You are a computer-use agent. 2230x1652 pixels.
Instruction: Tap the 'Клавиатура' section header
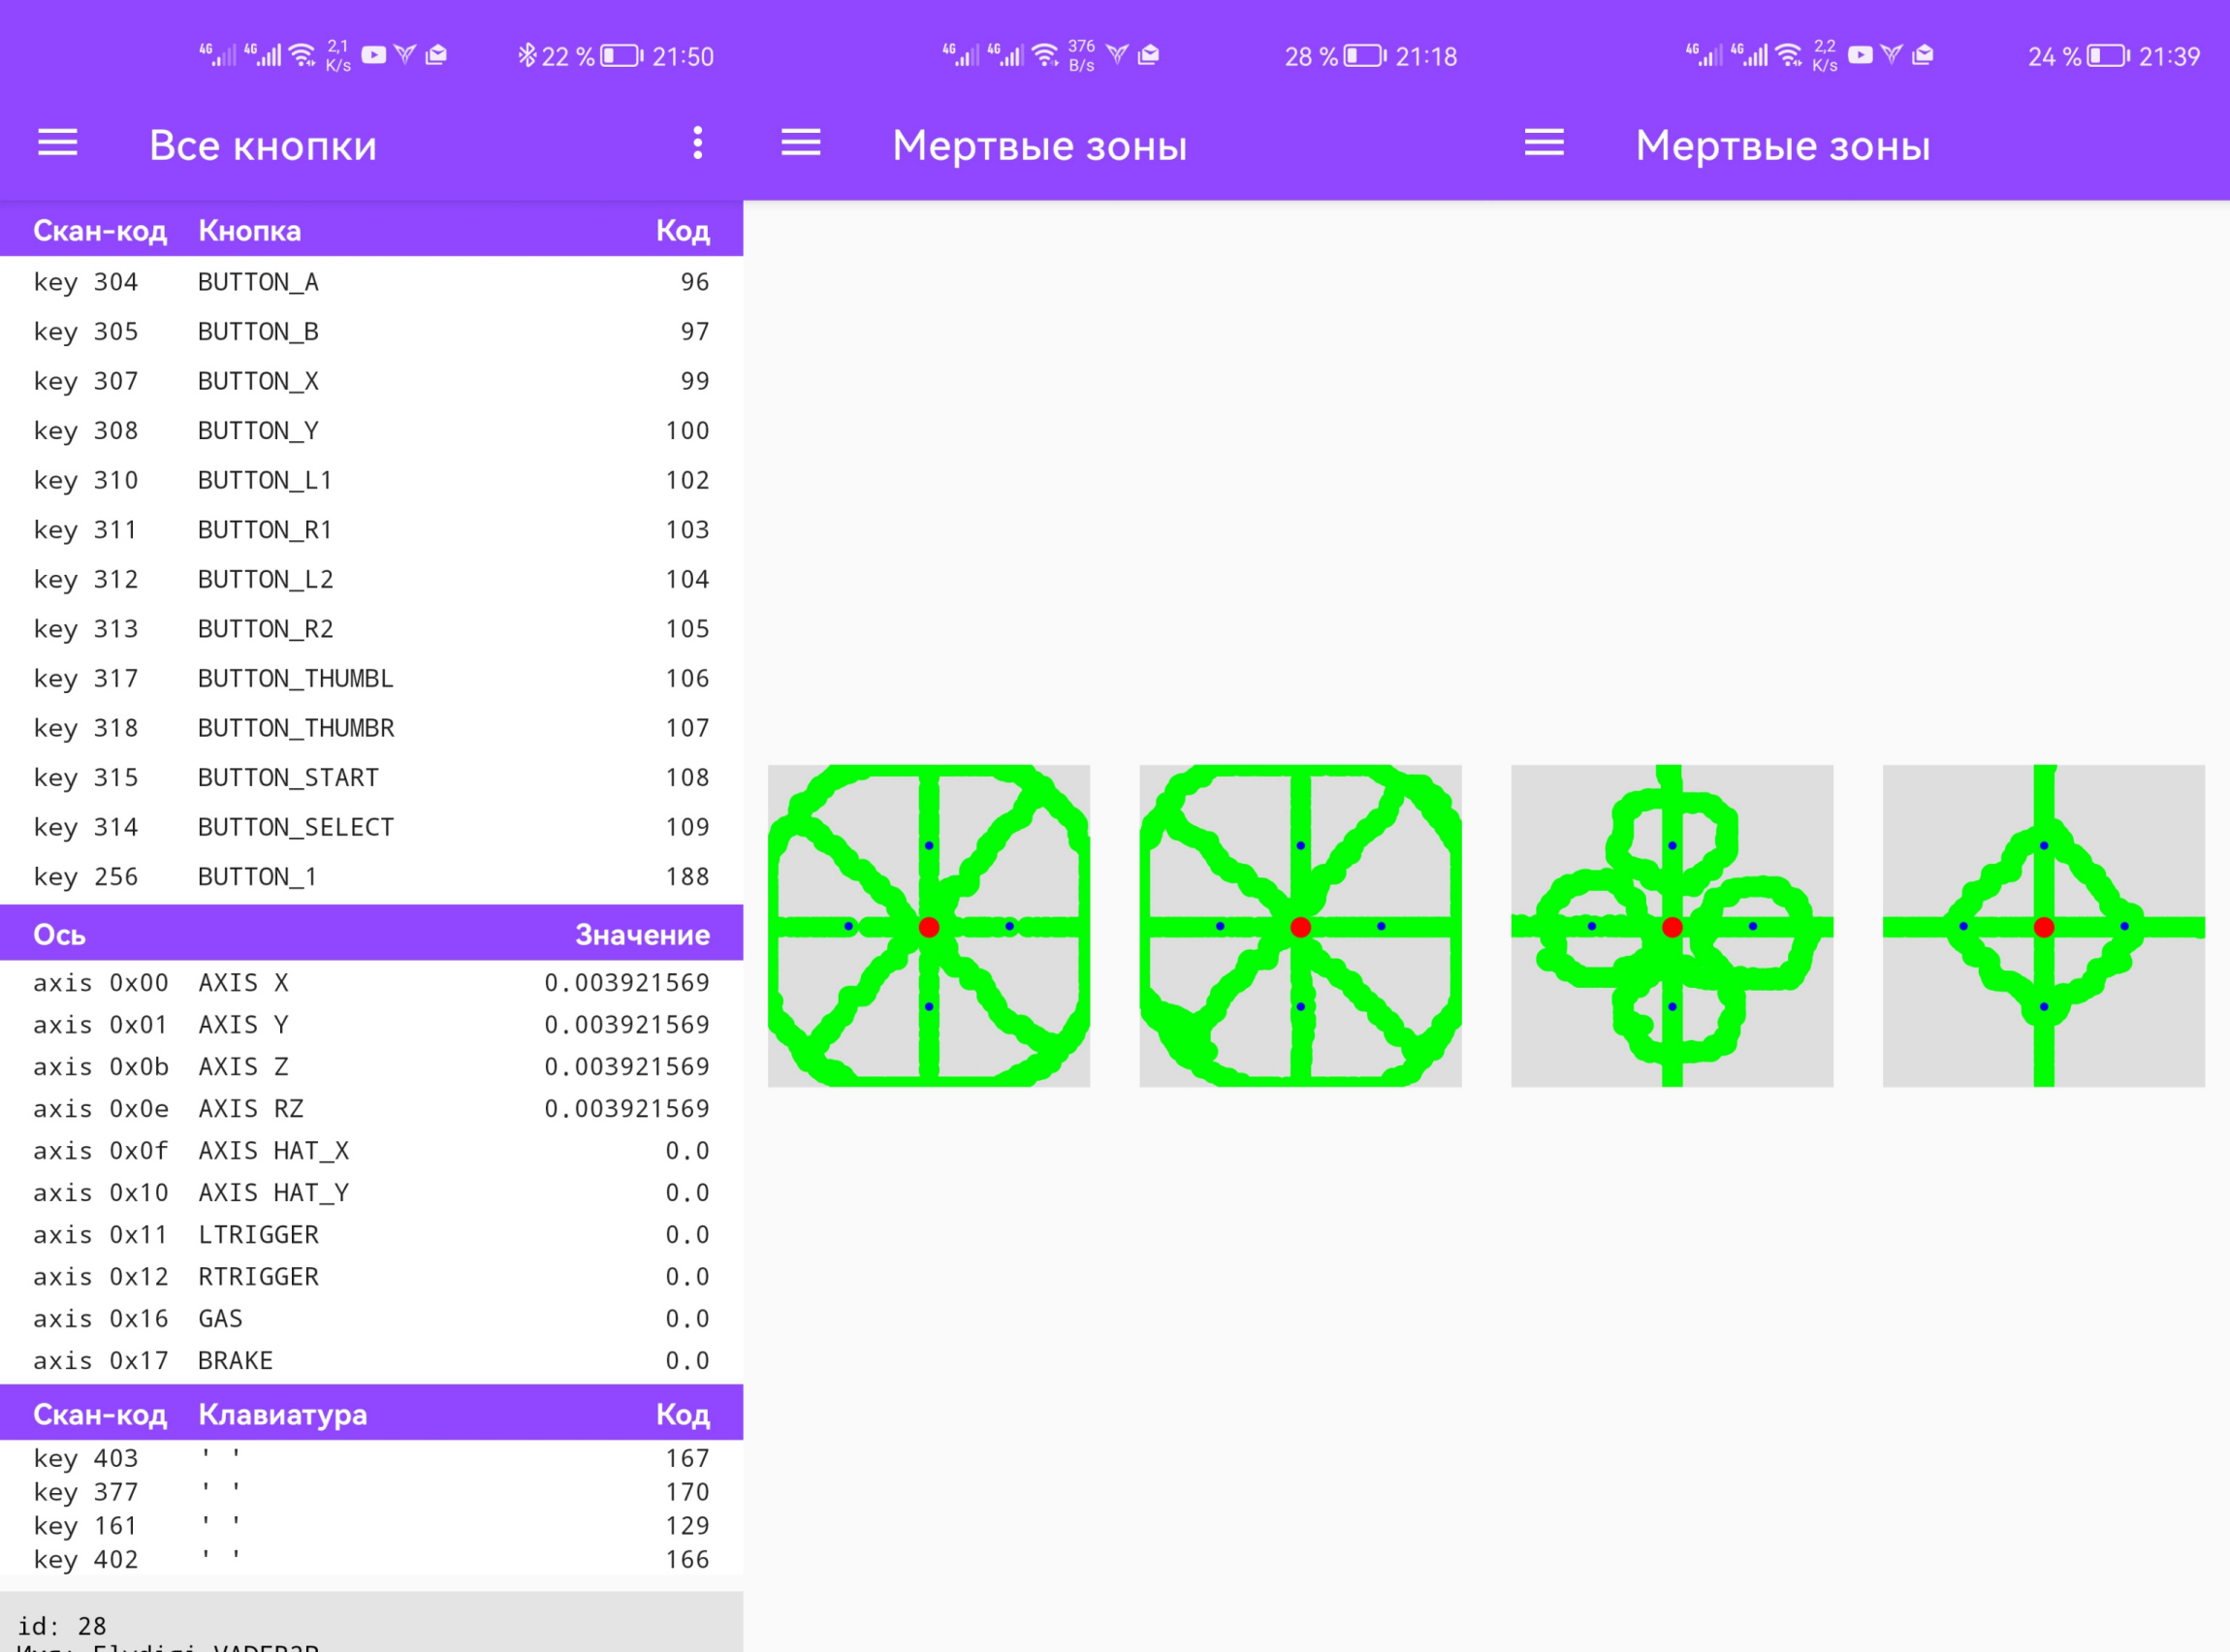282,1414
